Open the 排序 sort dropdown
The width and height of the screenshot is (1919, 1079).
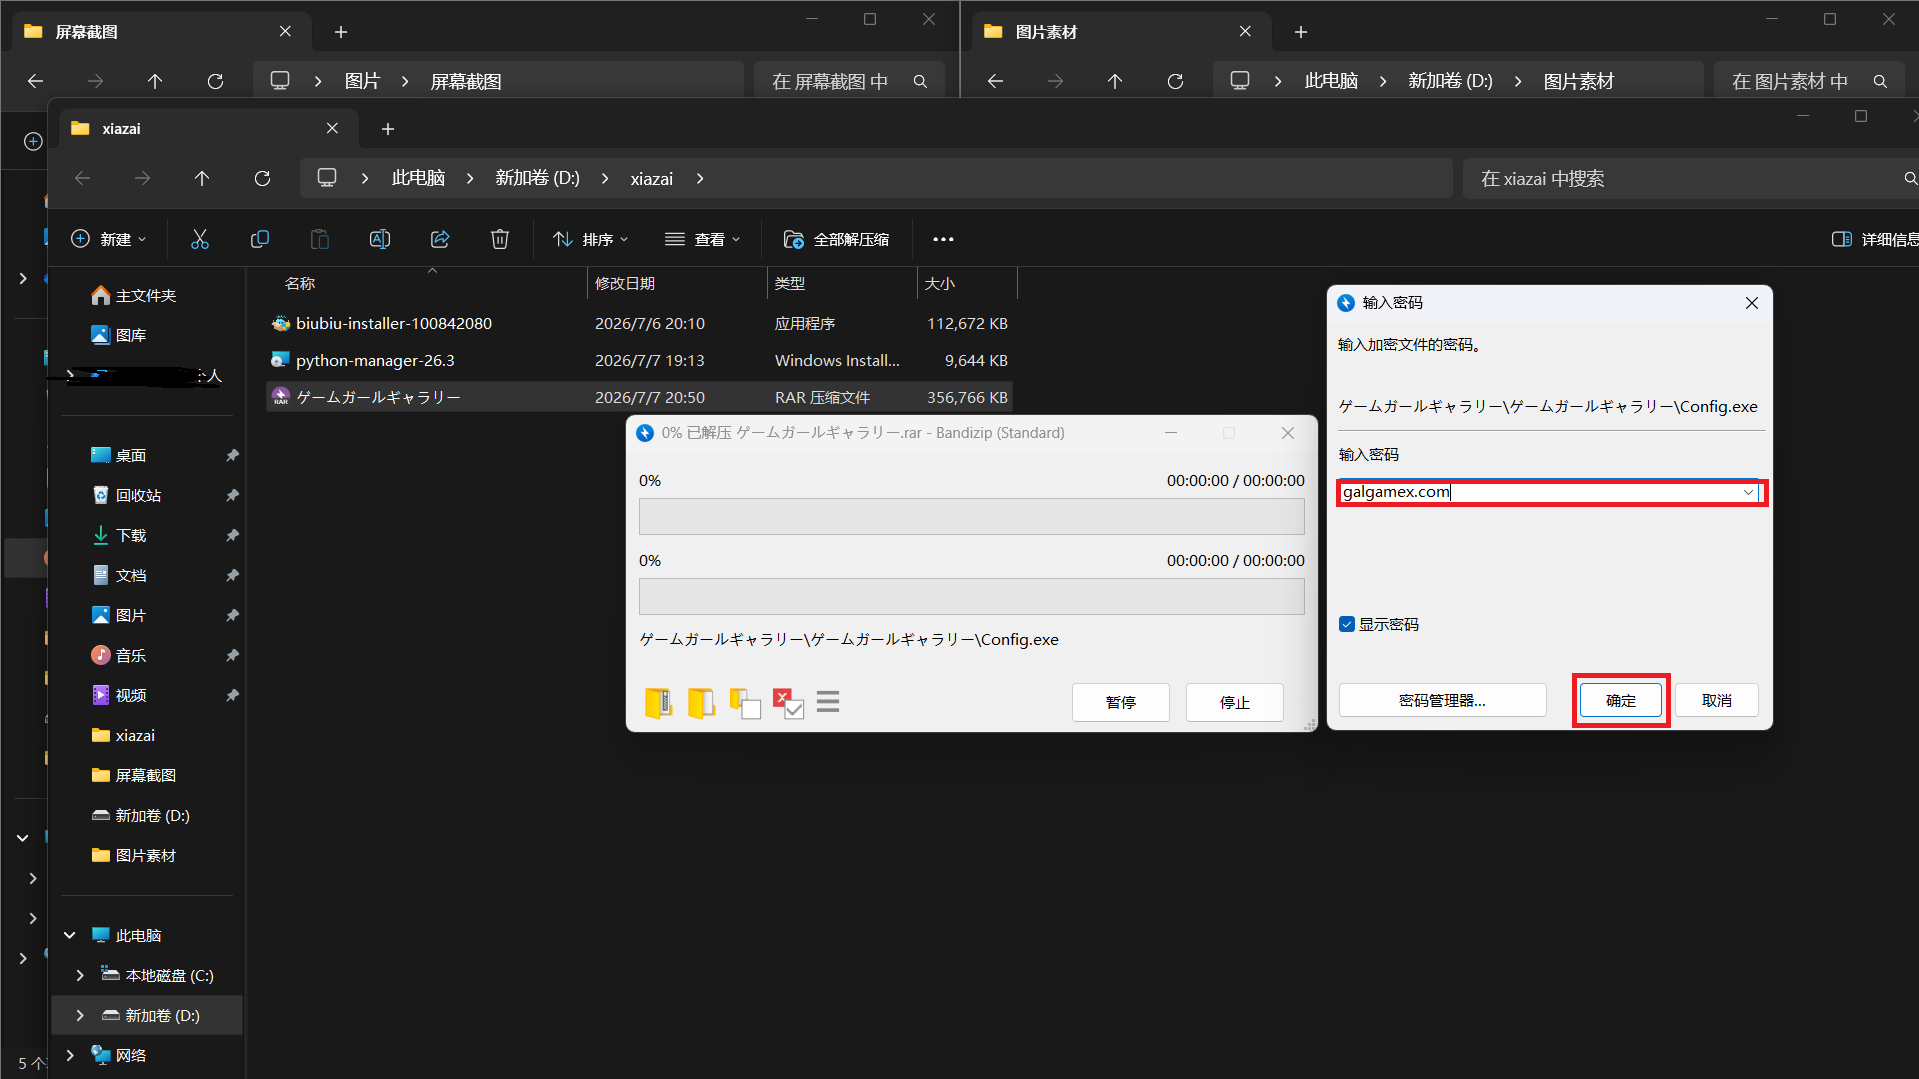pos(591,239)
